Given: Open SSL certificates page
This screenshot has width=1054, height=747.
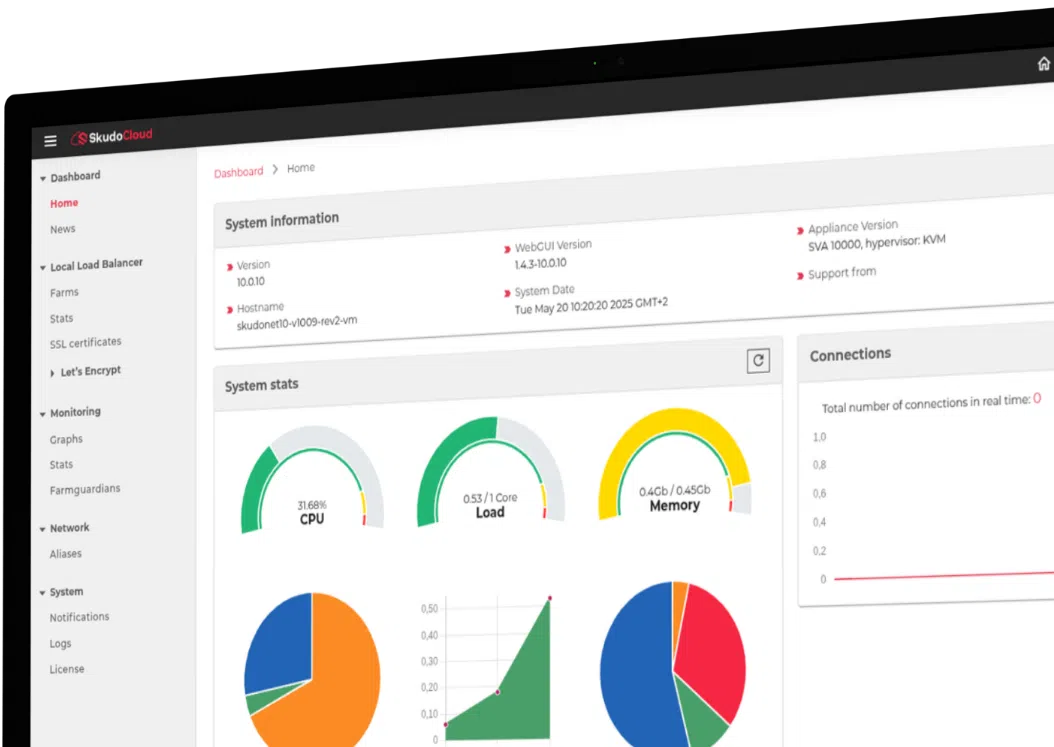Looking at the screenshot, I should point(85,343).
